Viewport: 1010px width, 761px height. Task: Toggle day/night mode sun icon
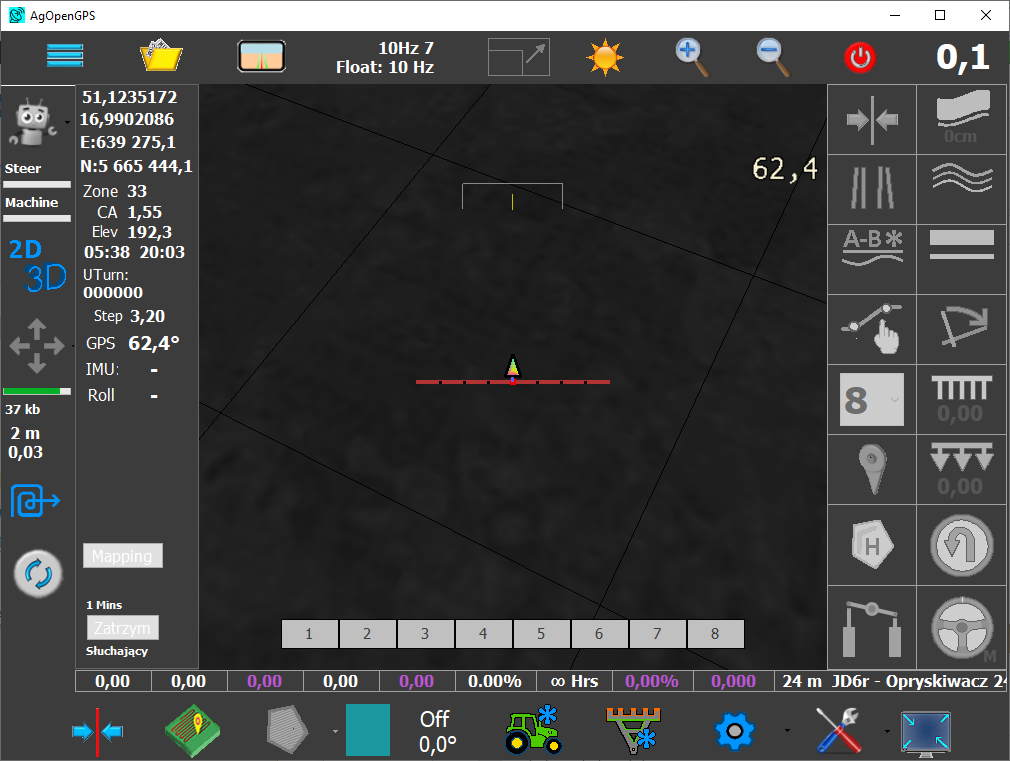pos(604,57)
